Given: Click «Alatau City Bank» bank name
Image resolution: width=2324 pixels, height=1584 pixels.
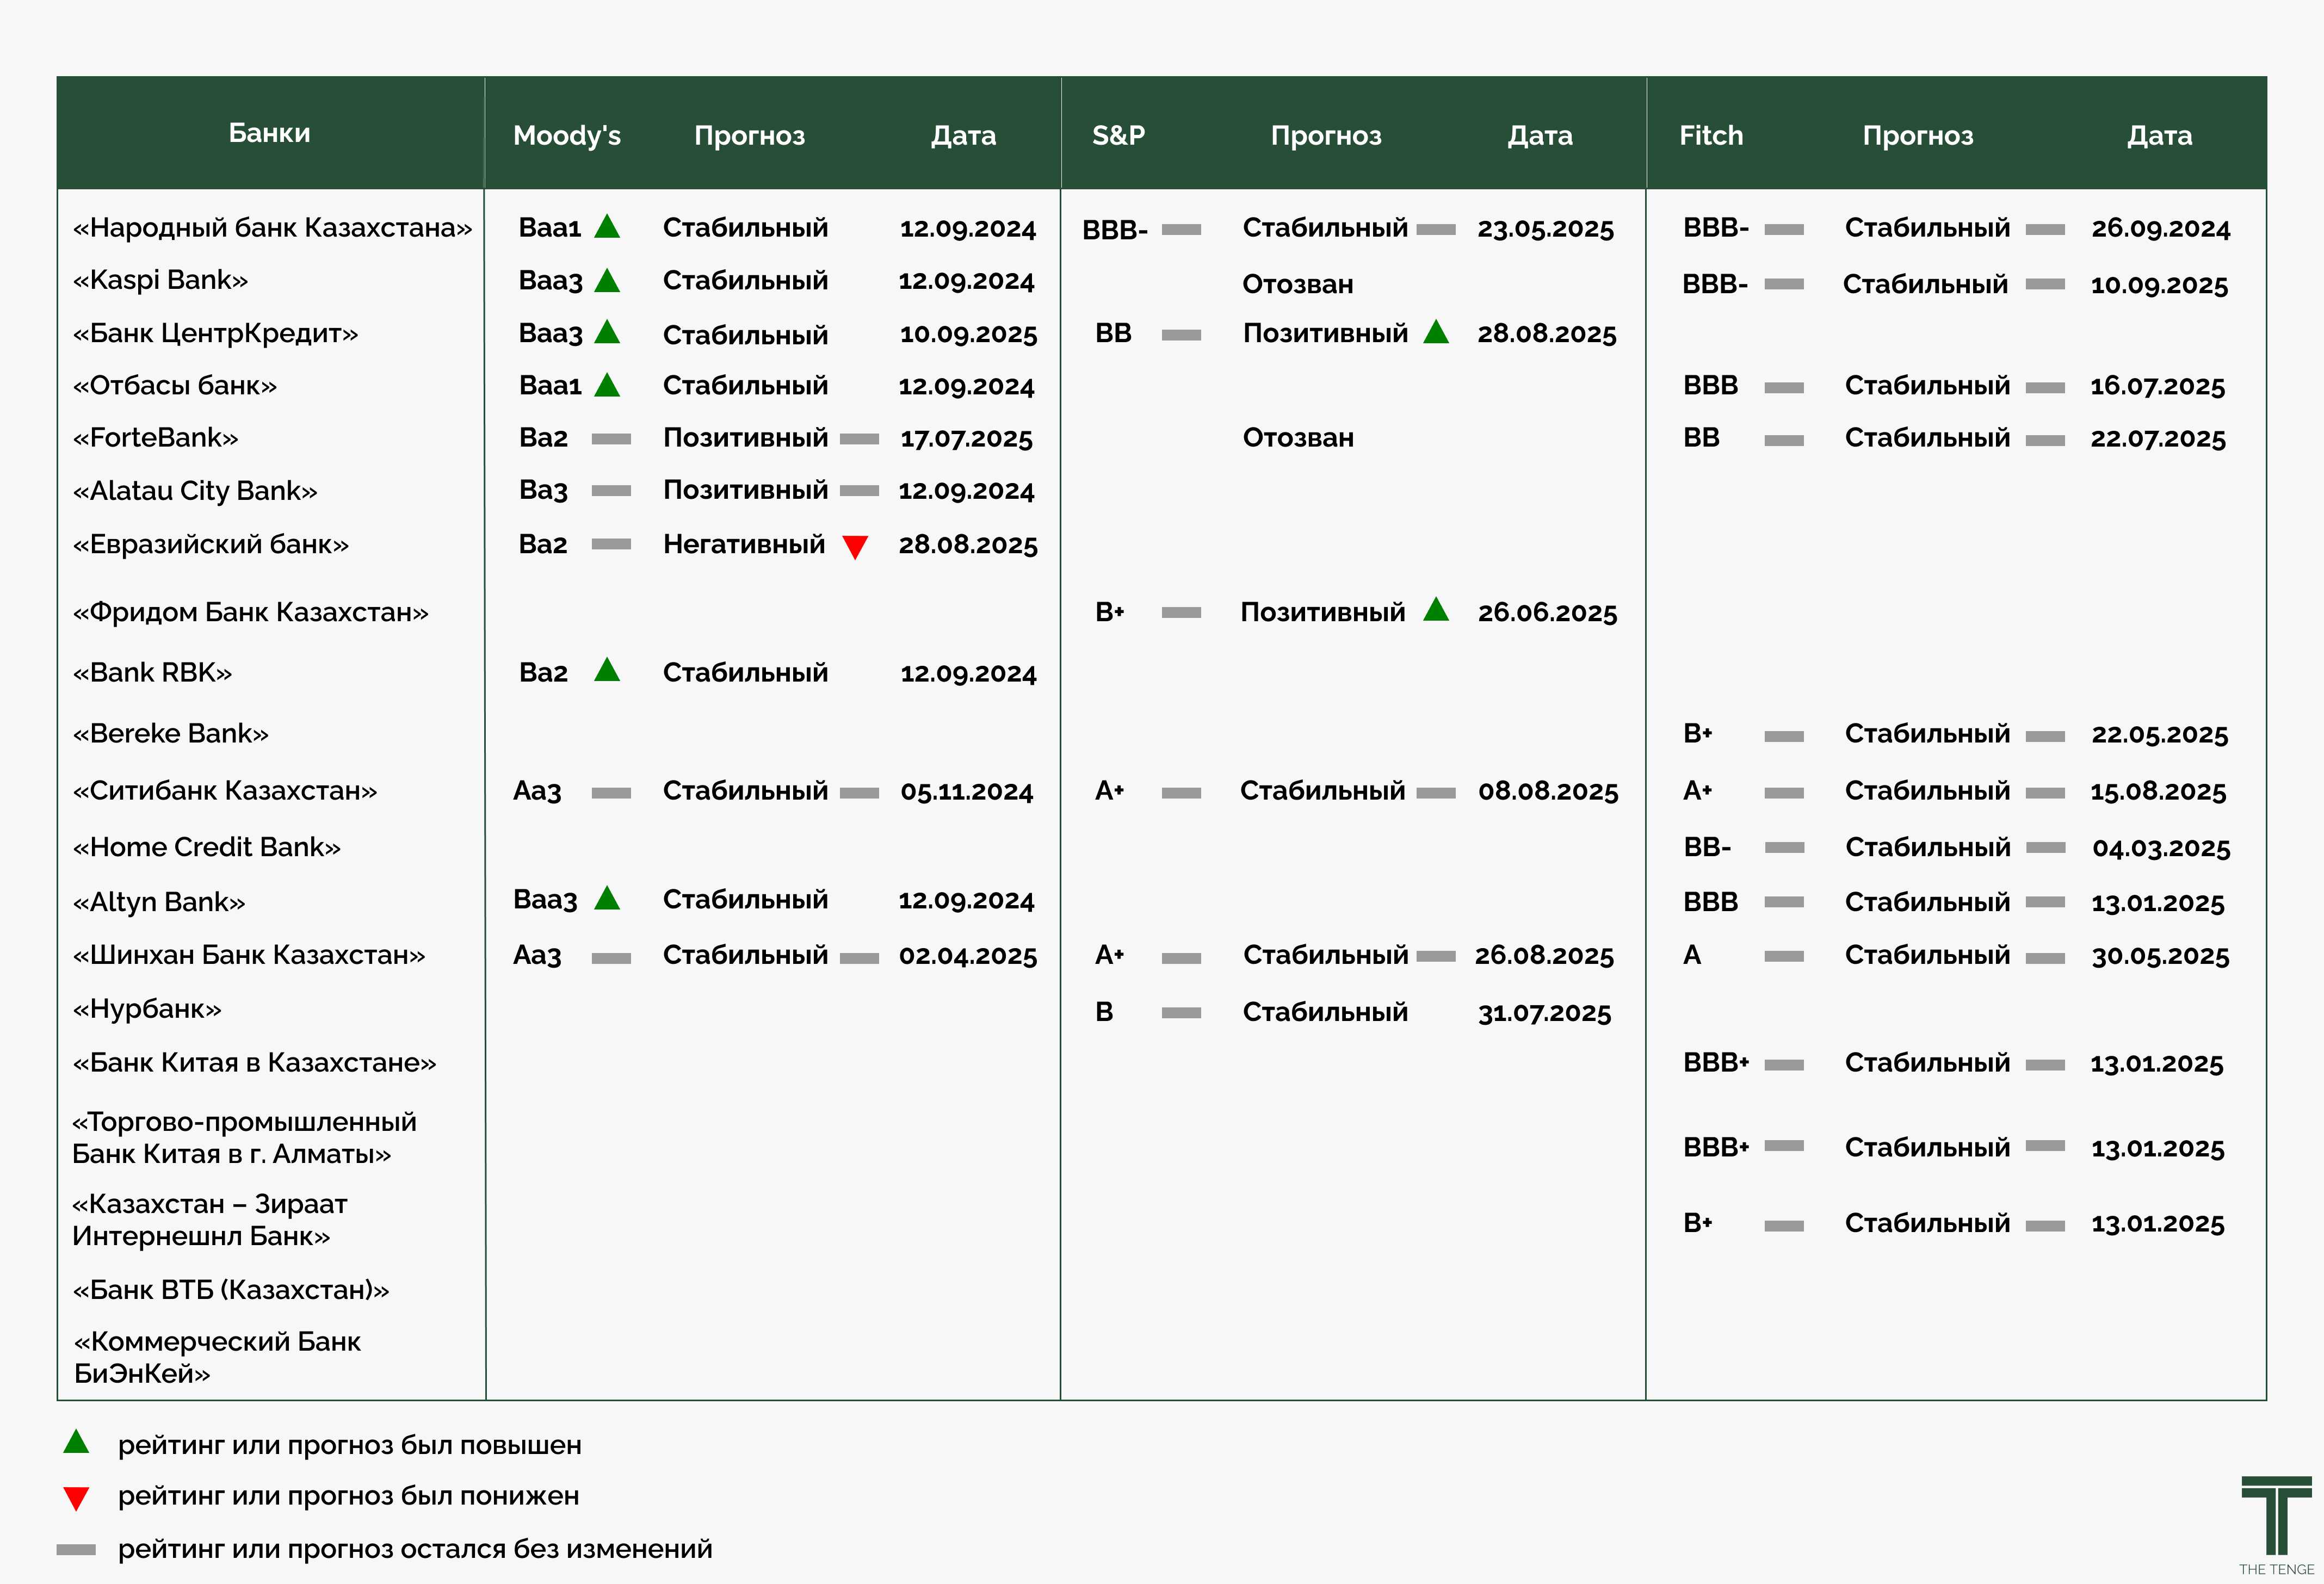Looking at the screenshot, I should click(x=195, y=491).
